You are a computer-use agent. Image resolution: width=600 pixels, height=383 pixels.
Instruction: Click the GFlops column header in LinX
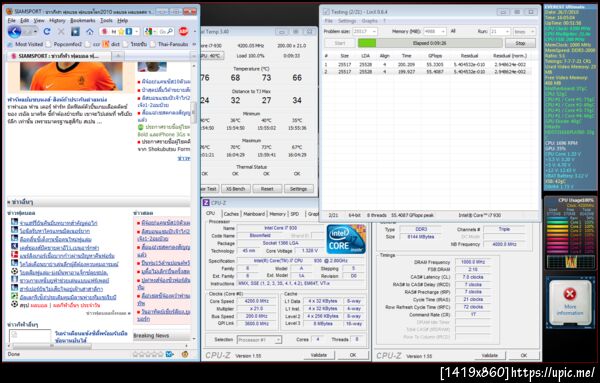[435, 56]
